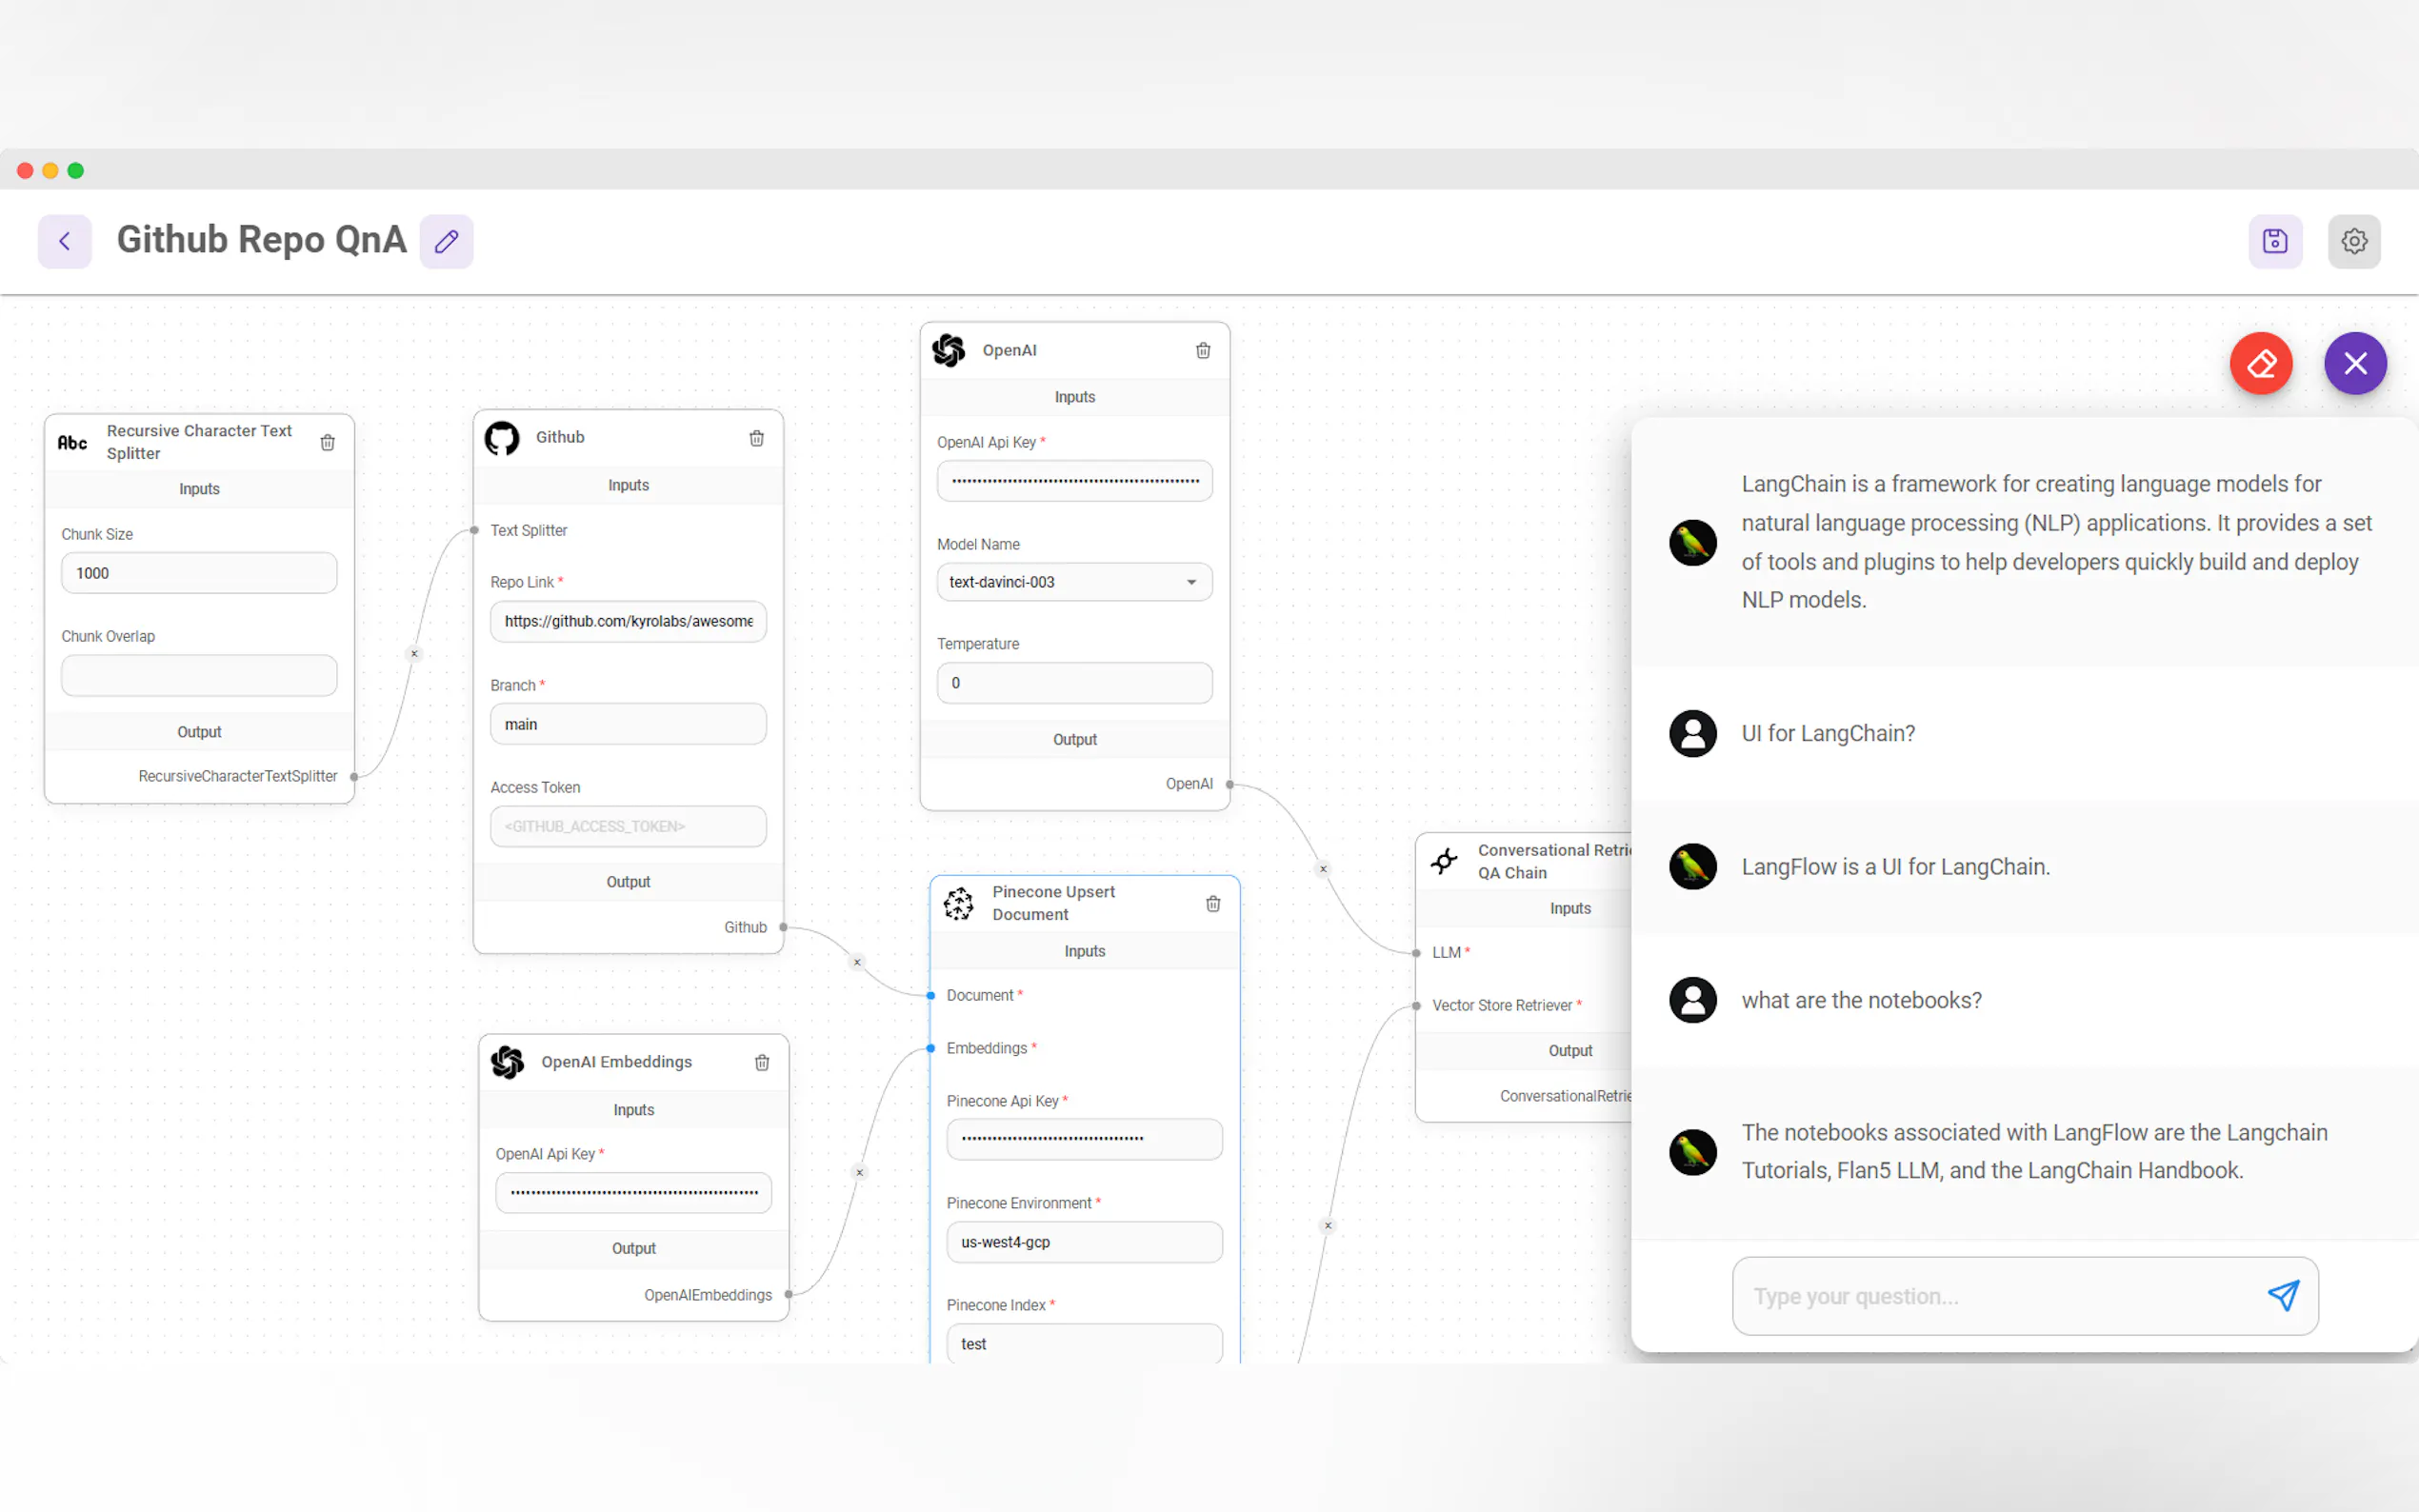Click the Pinecone Environment field

point(1084,1242)
